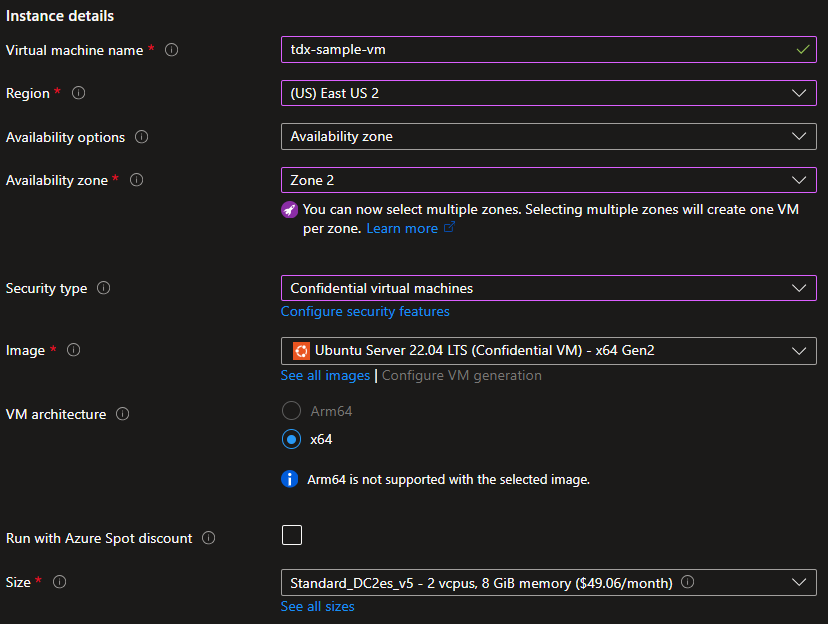This screenshot has width=828, height=624.
Task: Click VM architecture info icon
Action: click(122, 414)
